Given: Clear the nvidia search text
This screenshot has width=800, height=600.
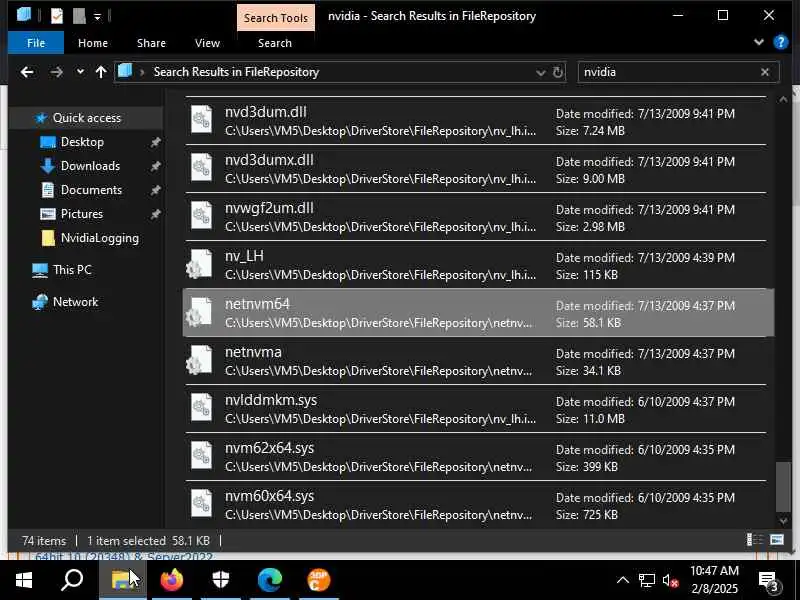Looking at the screenshot, I should point(764,72).
